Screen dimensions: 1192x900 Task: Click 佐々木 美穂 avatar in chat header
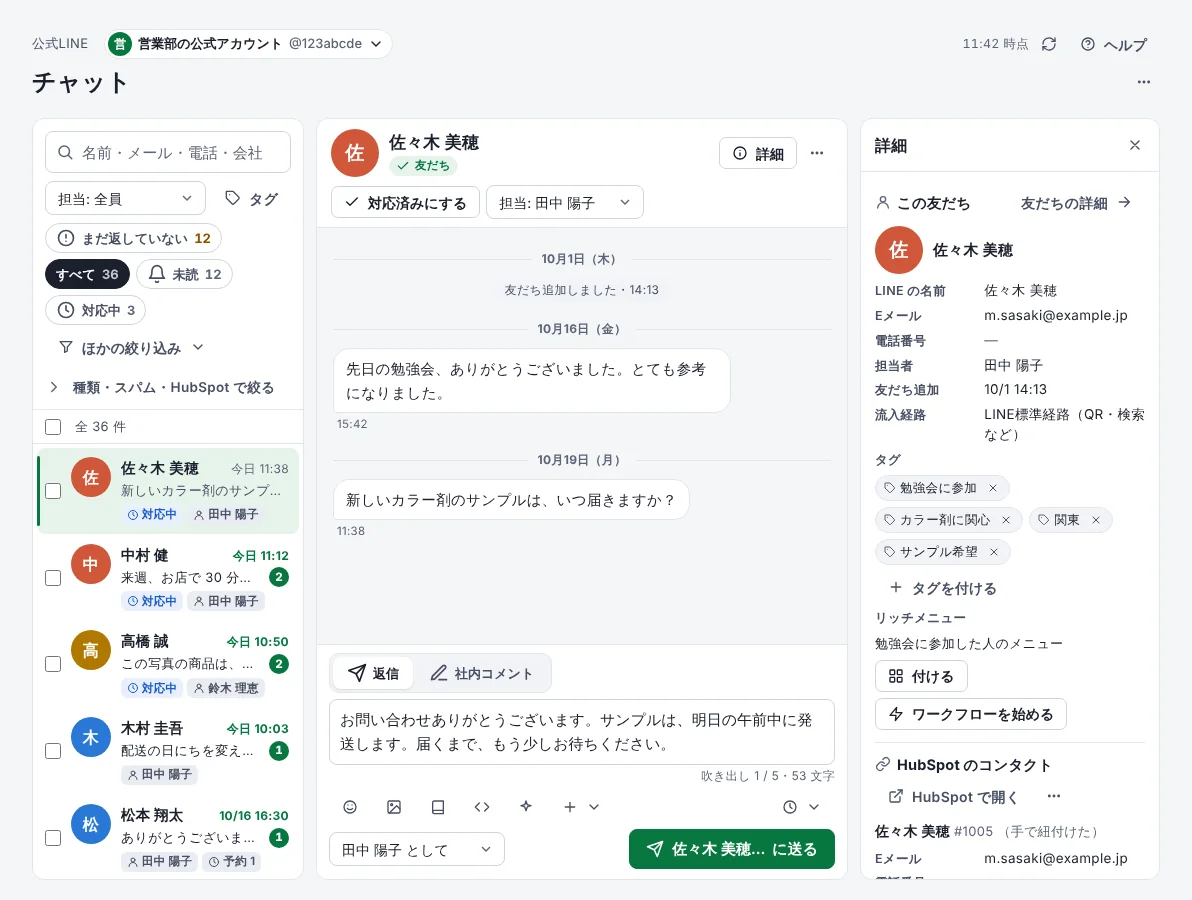pyautogui.click(x=355, y=153)
